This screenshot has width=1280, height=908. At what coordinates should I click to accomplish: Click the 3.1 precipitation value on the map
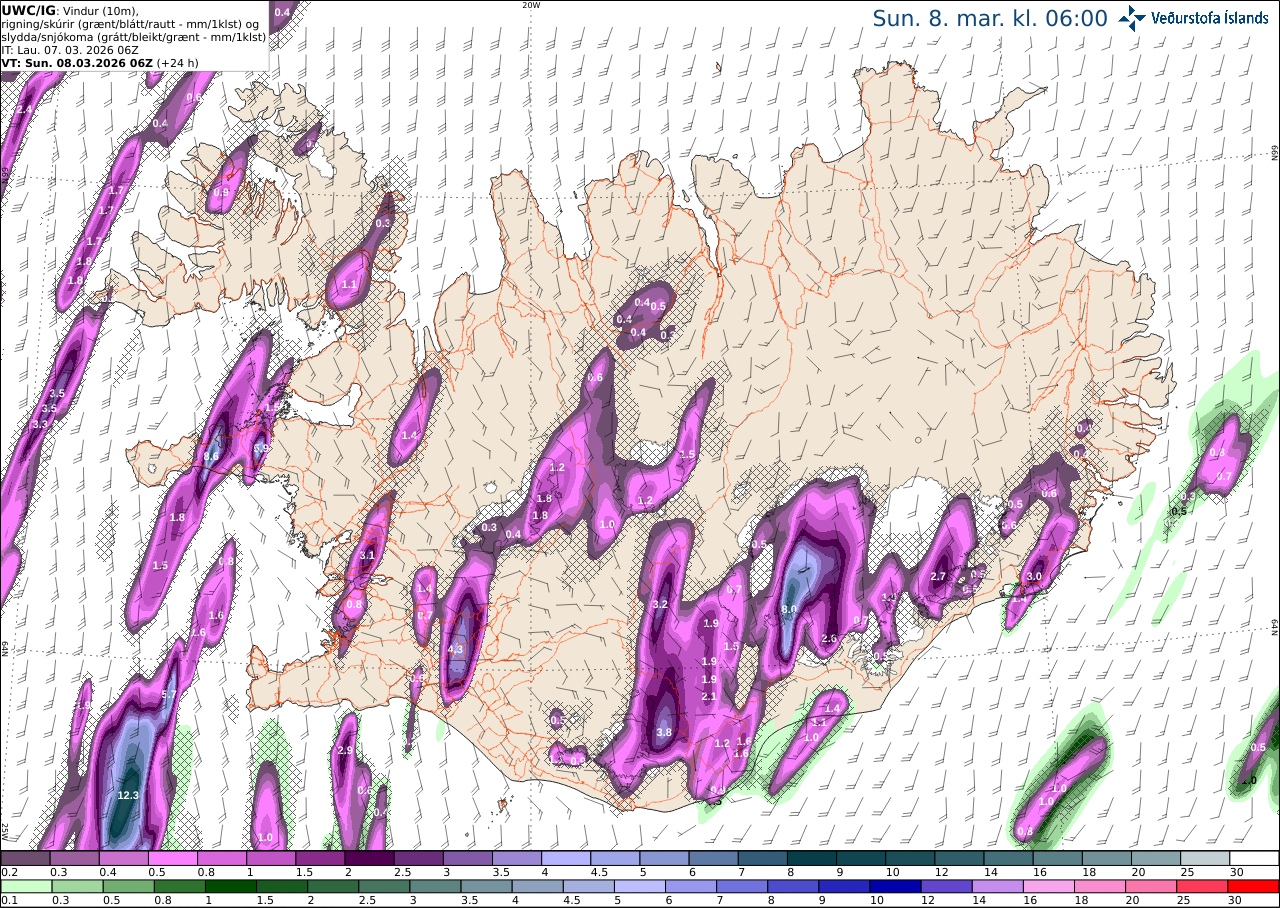tap(367, 556)
